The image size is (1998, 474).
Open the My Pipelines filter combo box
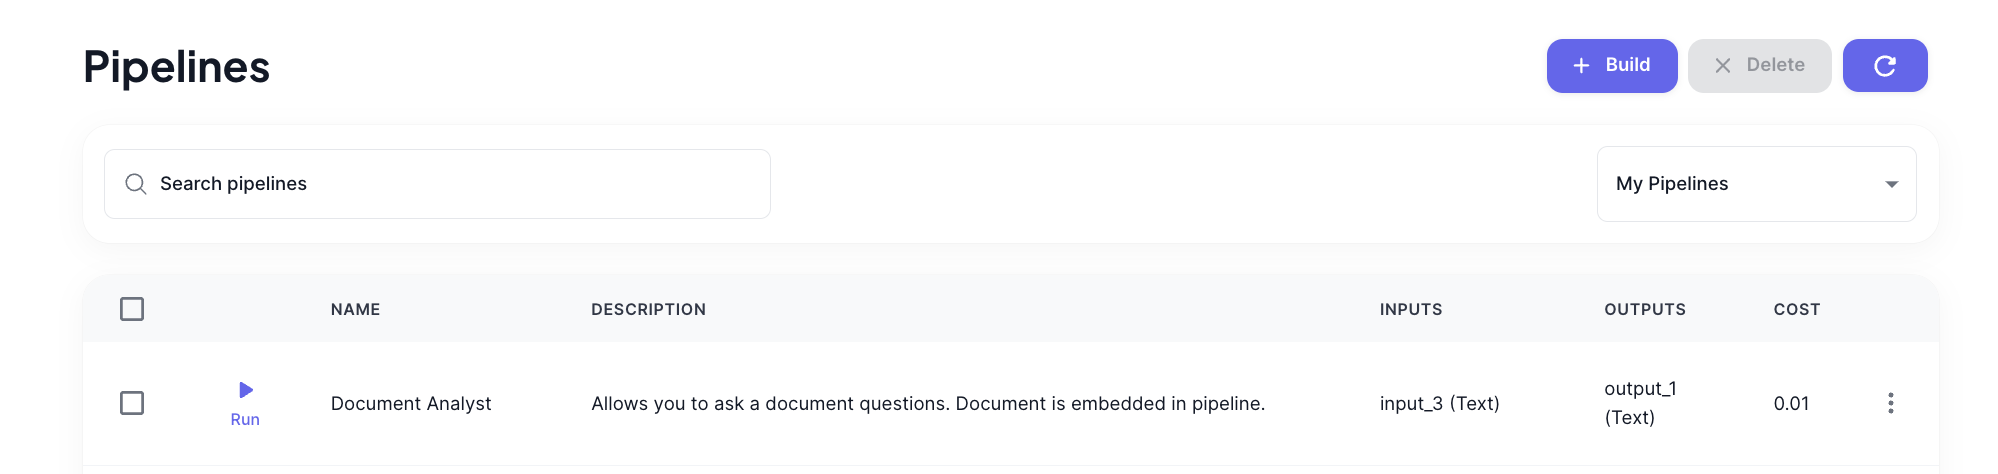(x=1756, y=184)
